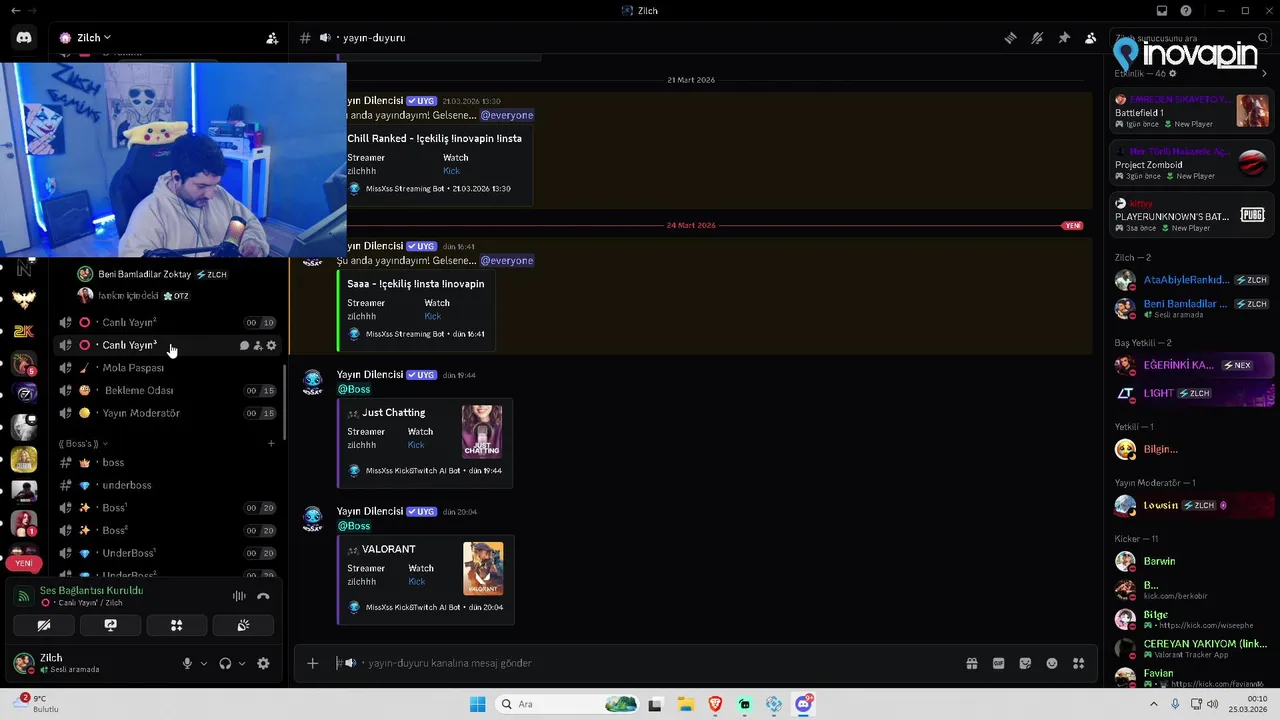Open the Threads icon in channel header
Screen dimensions: 1280x720
(x=1011, y=38)
